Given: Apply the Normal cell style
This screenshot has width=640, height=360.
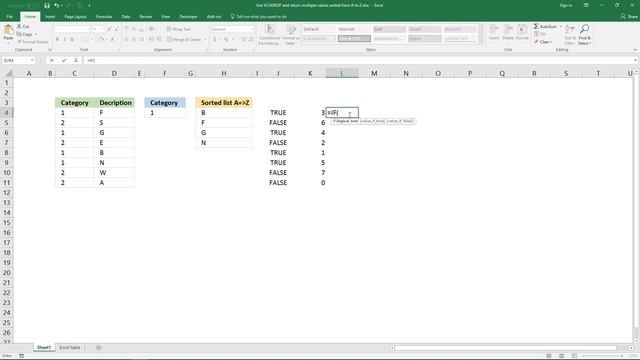Looking at the screenshot, I should click(x=353, y=29).
